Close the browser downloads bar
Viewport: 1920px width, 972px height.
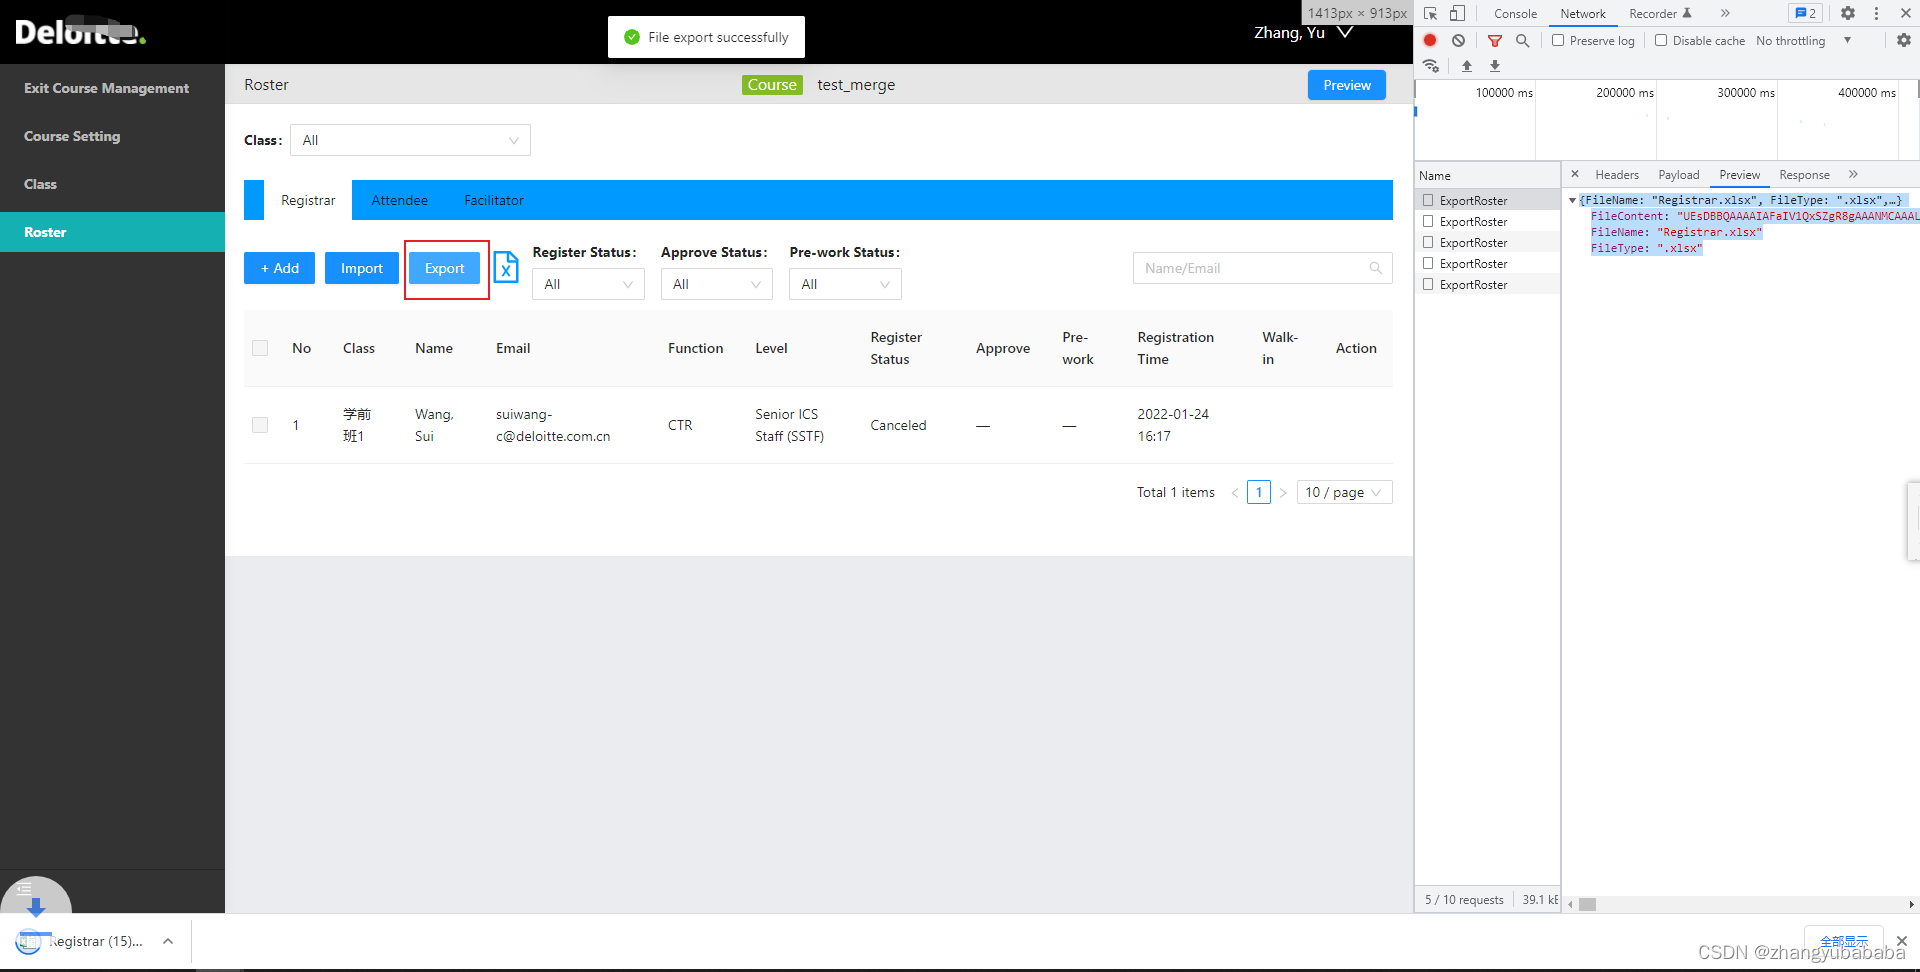click(1901, 941)
